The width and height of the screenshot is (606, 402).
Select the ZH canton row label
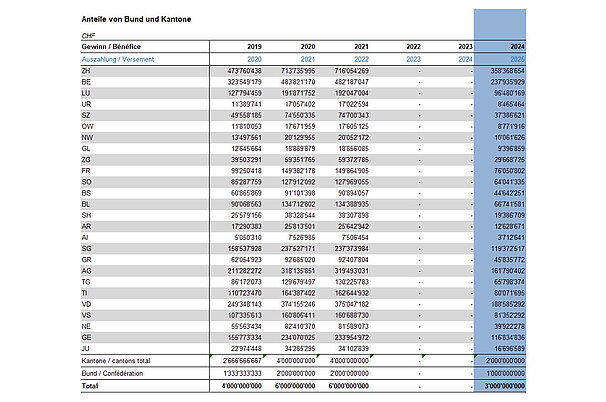click(87, 71)
